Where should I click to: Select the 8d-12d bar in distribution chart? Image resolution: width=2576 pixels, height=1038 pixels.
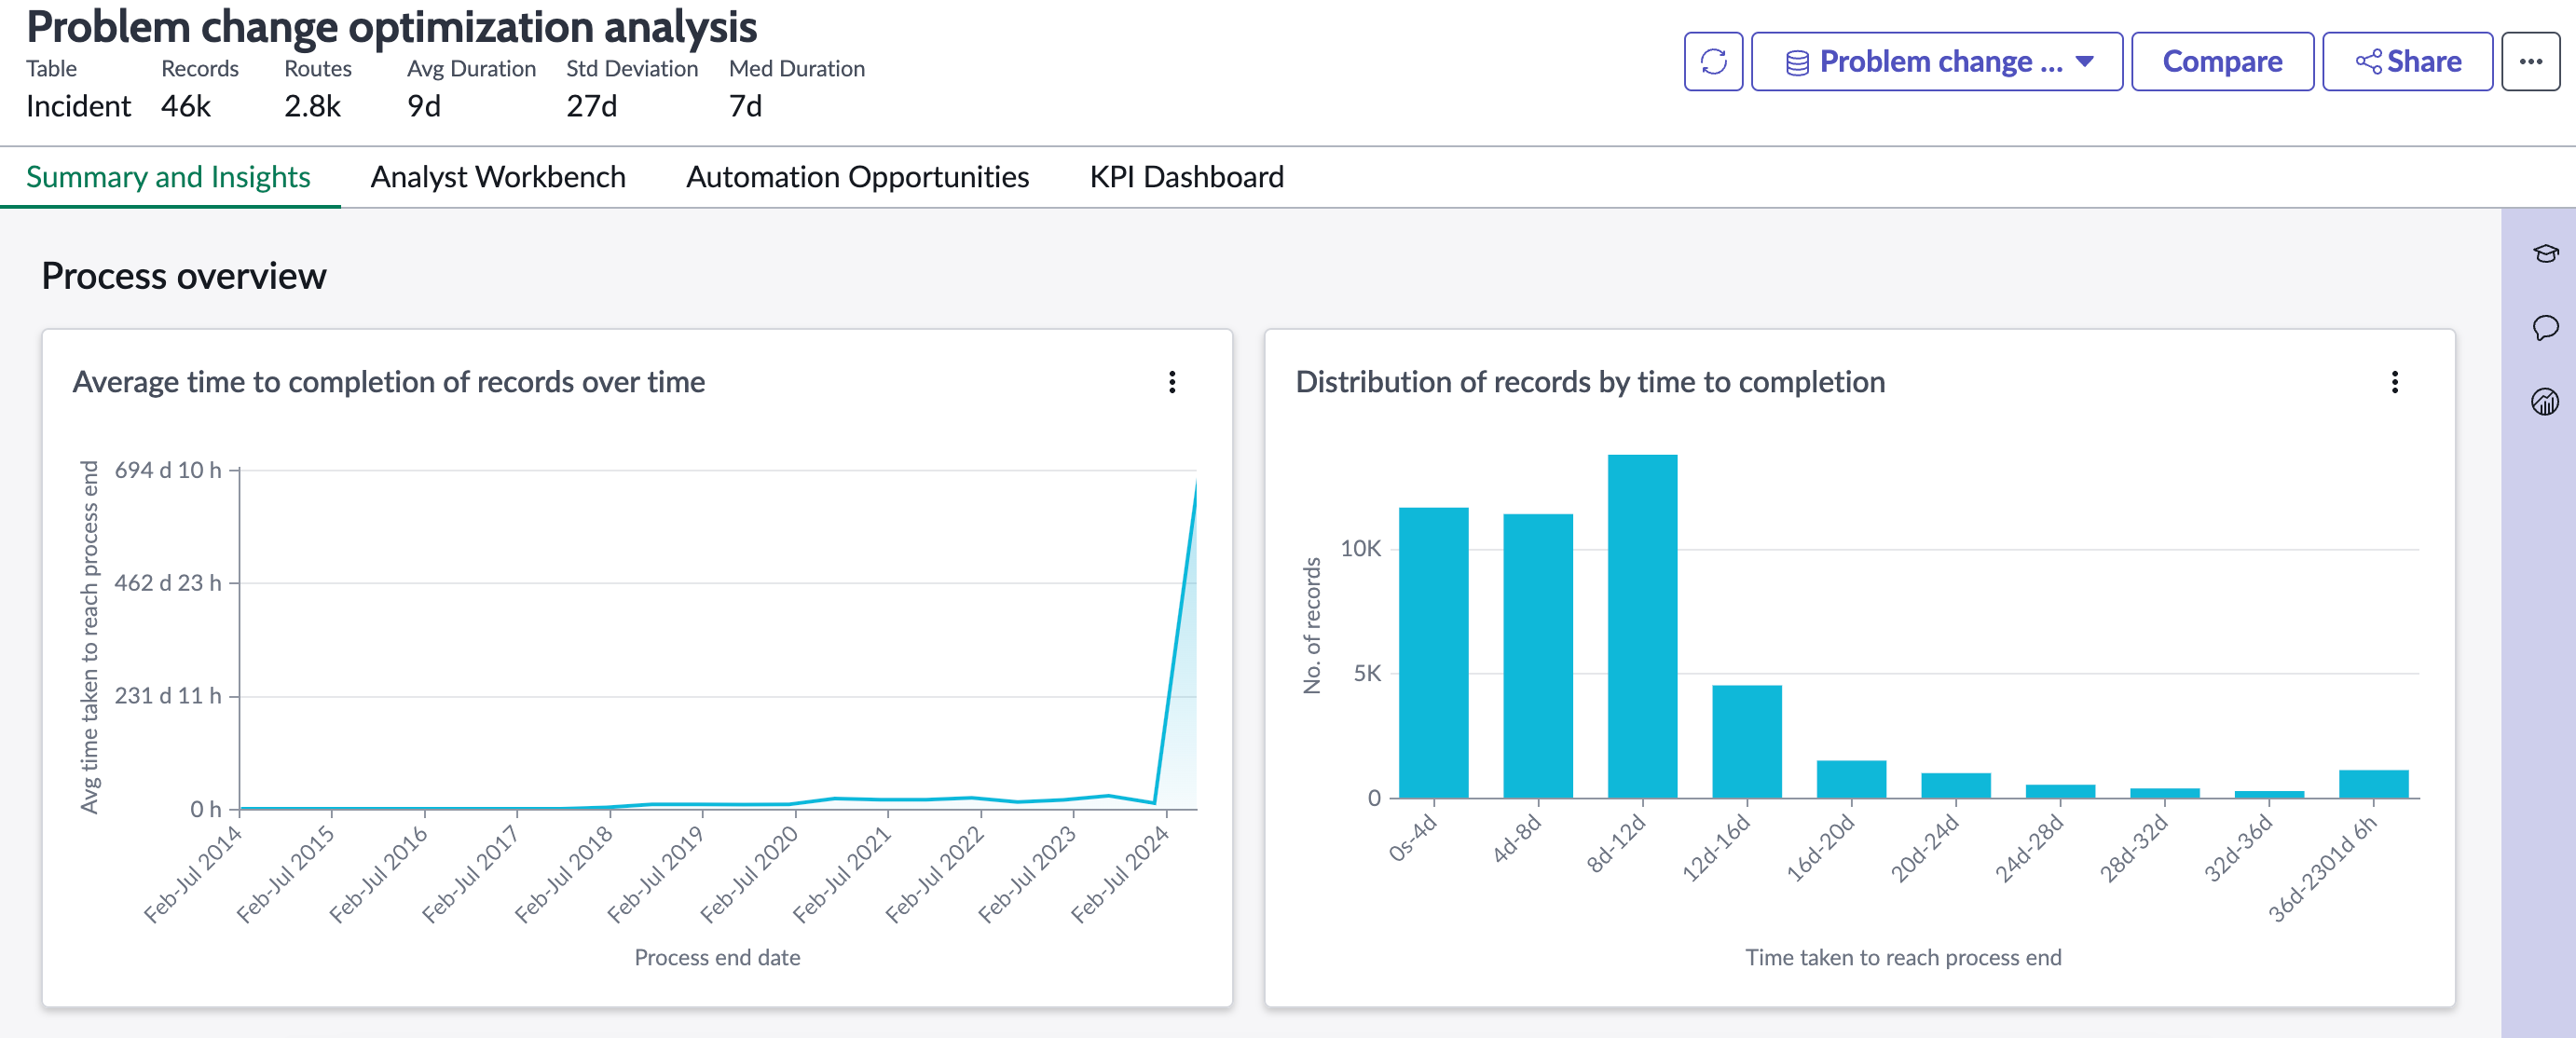1642,626
